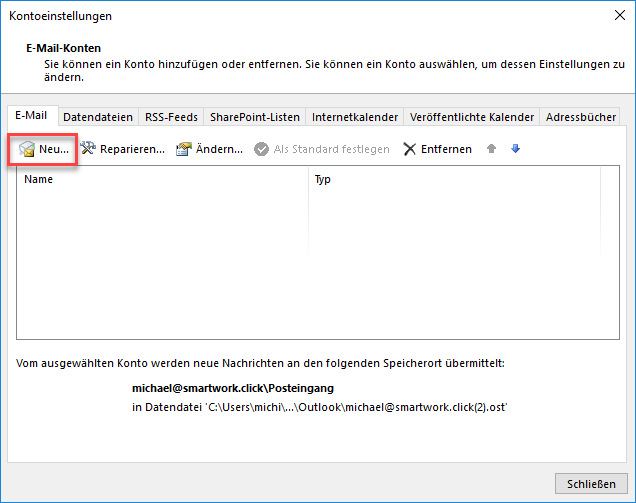Screen dimensions: 636x503
Task: Show the Veröffentlichte Kalender tab
Action: [x=472, y=117]
